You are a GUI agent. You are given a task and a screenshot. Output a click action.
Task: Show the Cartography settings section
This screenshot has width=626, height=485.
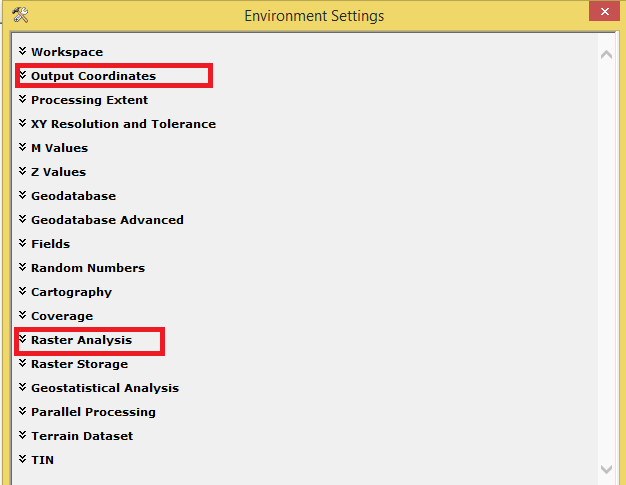point(71,292)
